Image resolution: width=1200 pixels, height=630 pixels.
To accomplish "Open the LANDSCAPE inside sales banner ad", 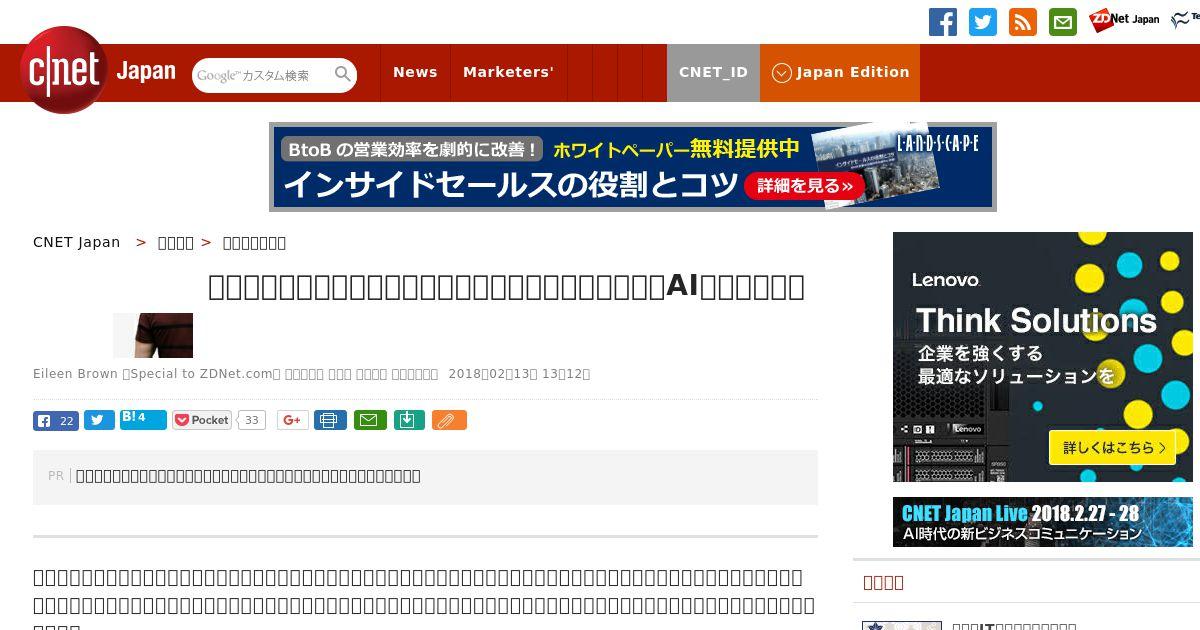I will click(633, 167).
